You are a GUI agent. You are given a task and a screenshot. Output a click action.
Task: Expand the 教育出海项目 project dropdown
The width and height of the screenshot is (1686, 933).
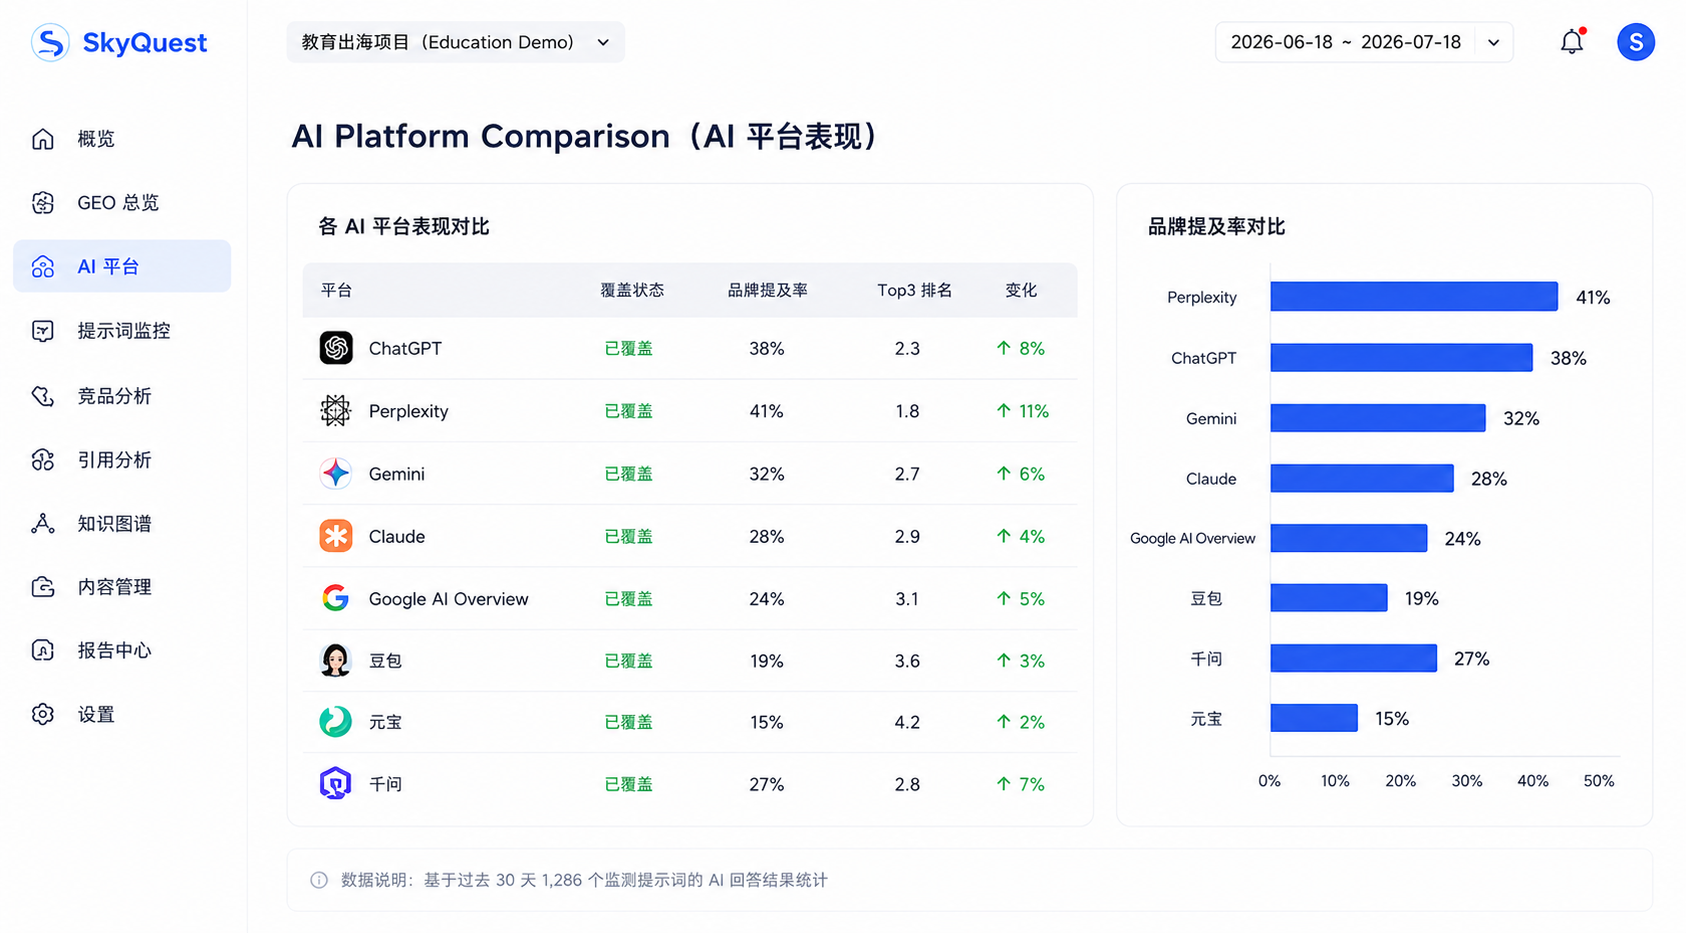(455, 42)
